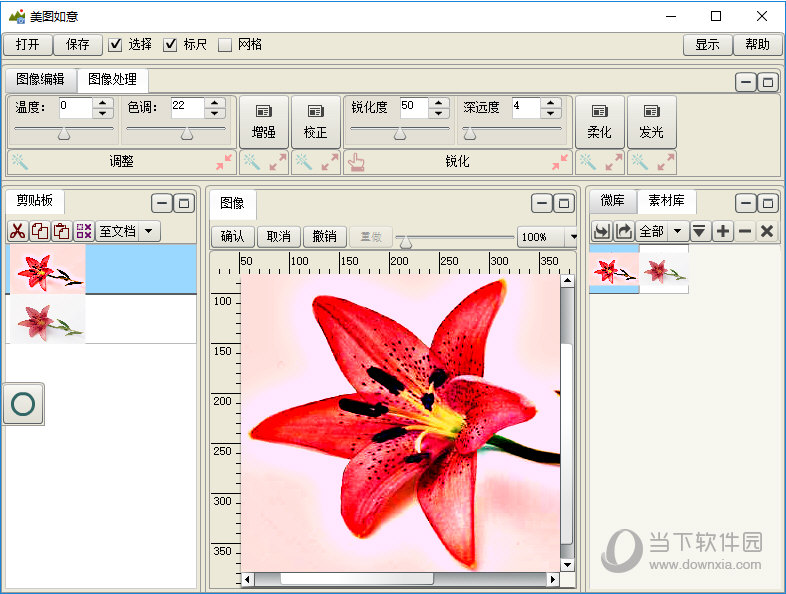Image resolution: width=786 pixels, height=594 pixels.
Task: Disable the 标尺 ruler checkbox
Action: 170,44
